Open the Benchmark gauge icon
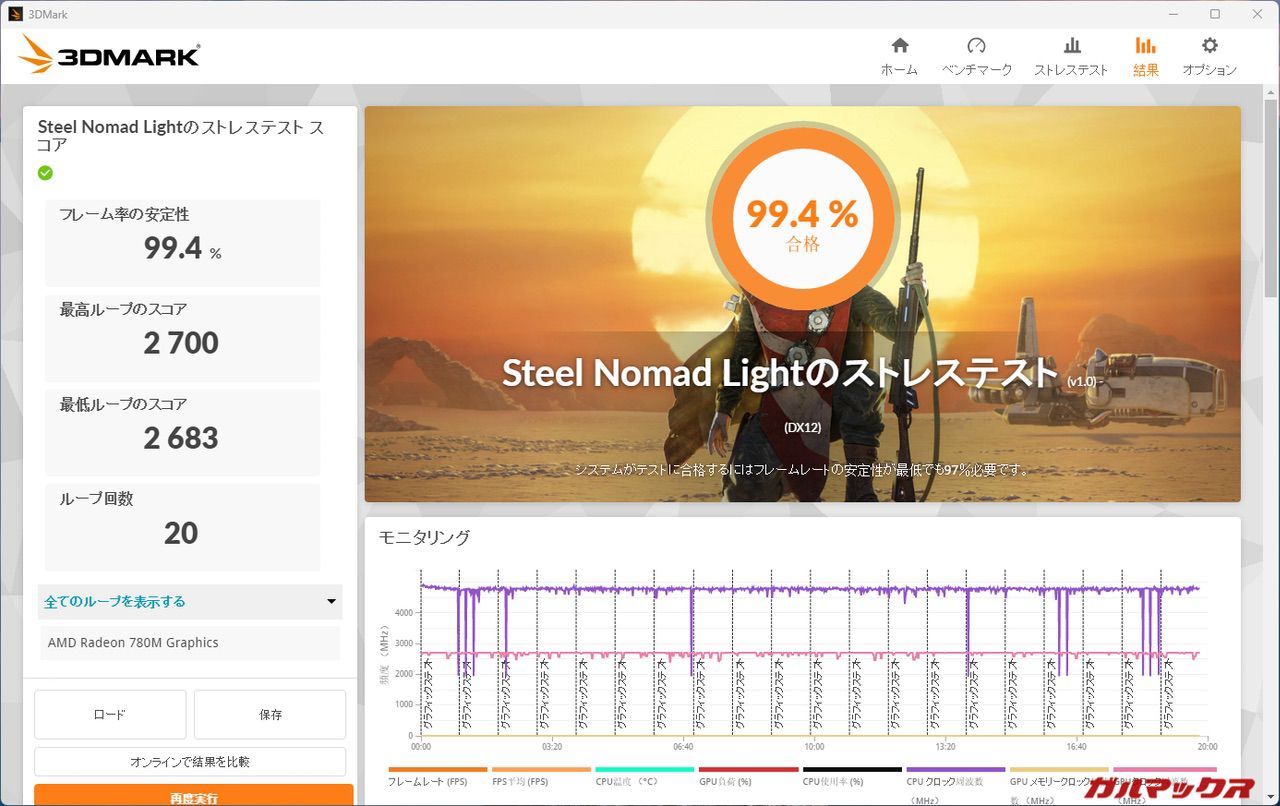The image size is (1280, 806). 976,46
